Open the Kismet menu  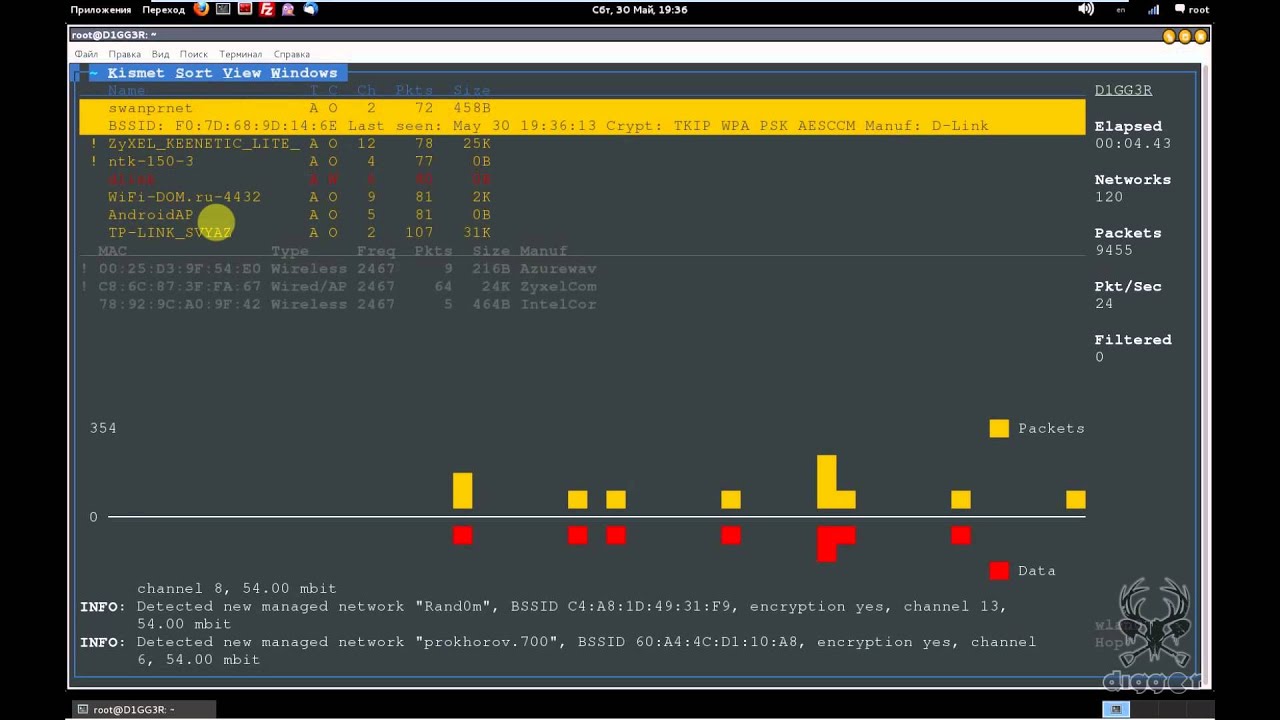click(x=137, y=73)
